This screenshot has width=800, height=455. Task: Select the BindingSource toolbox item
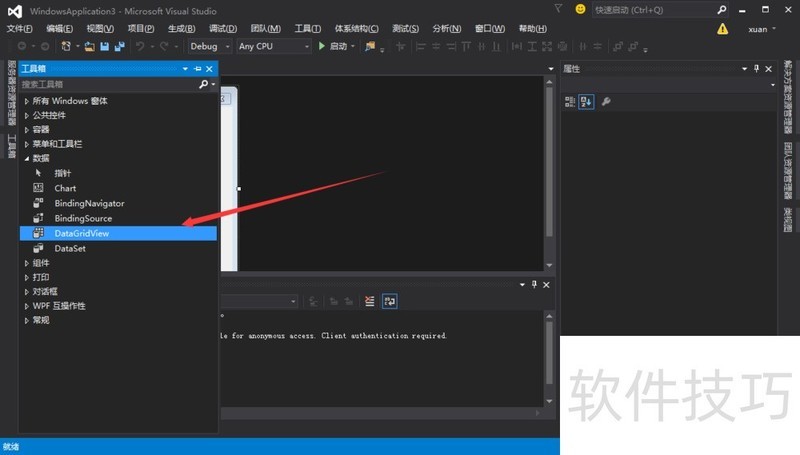(x=118, y=218)
